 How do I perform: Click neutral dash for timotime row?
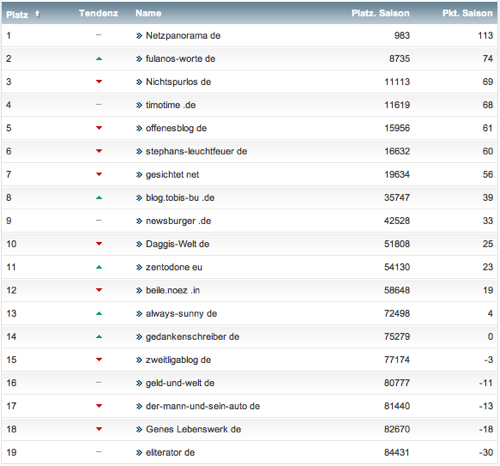(98, 105)
